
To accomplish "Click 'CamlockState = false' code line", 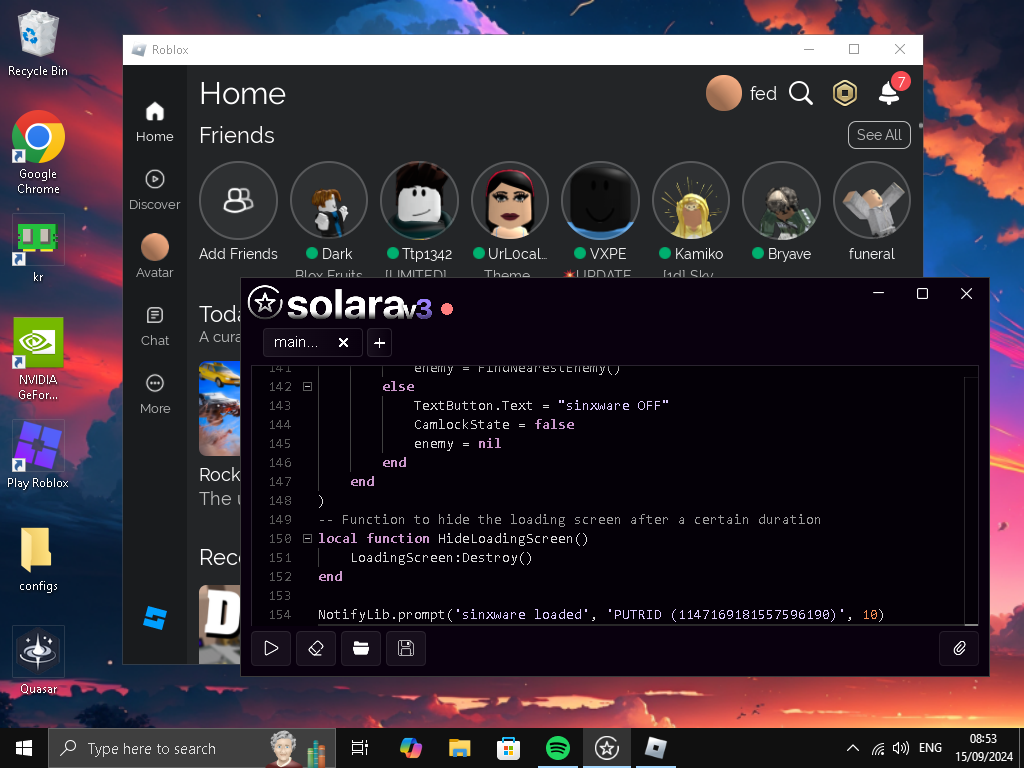I will 494,424.
